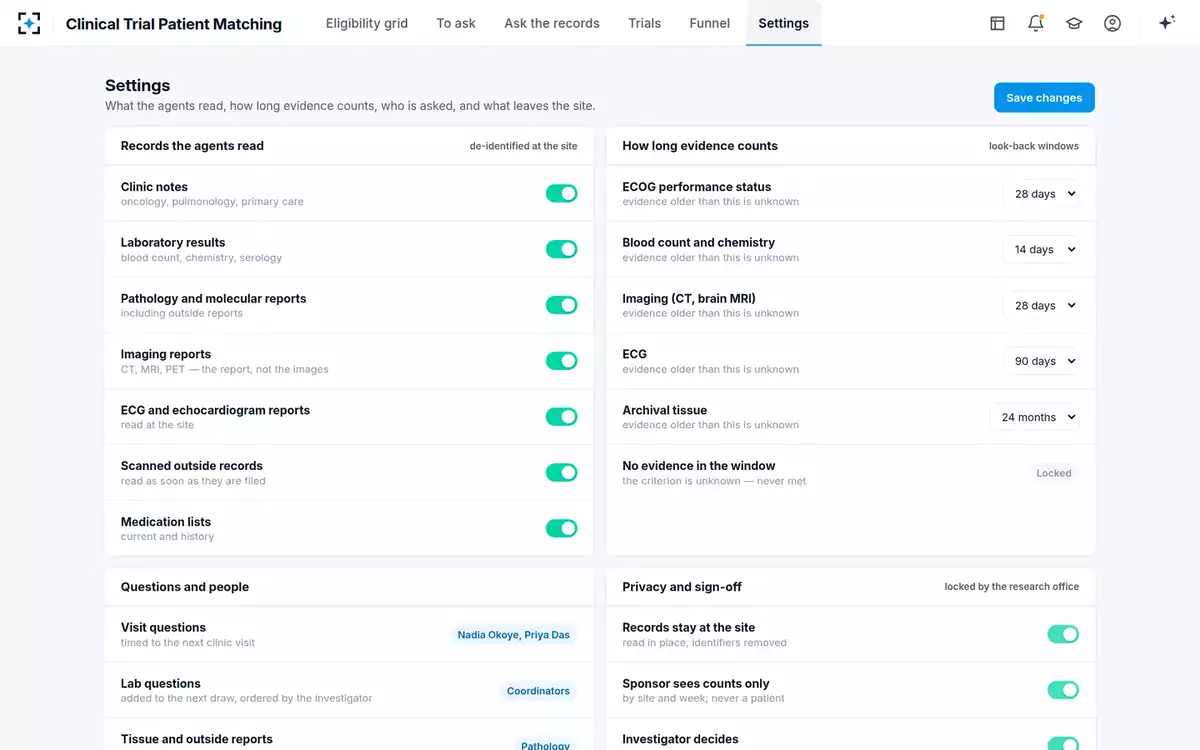1200x750 pixels.
Task: Click 'Tissue and outside reports' label
Action: (197, 739)
